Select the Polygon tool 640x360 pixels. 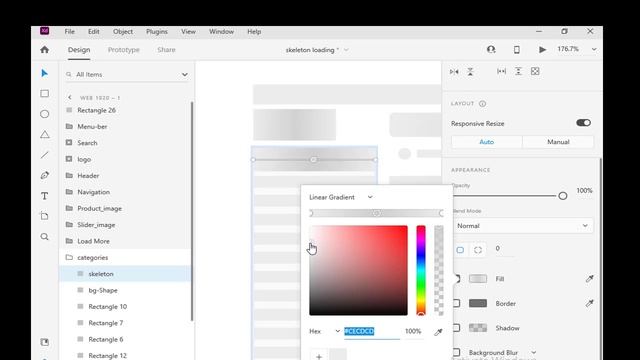click(44, 134)
